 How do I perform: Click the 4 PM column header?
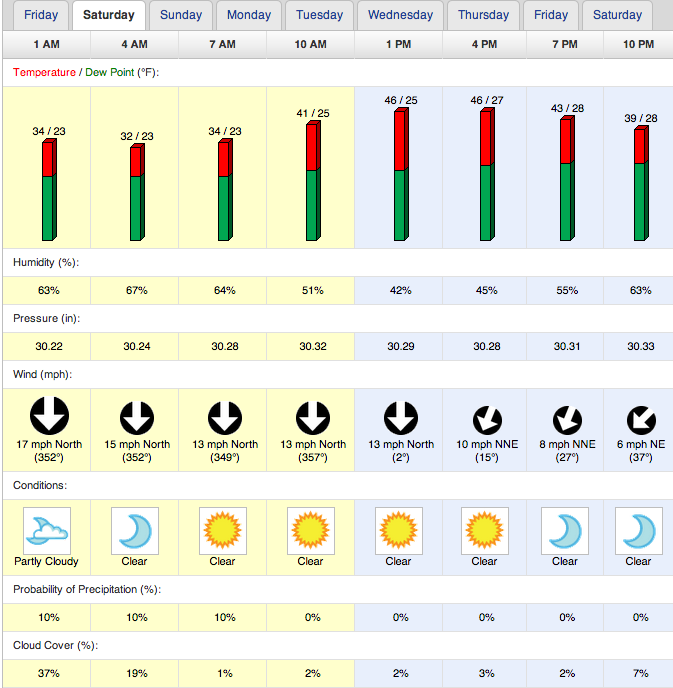point(484,44)
